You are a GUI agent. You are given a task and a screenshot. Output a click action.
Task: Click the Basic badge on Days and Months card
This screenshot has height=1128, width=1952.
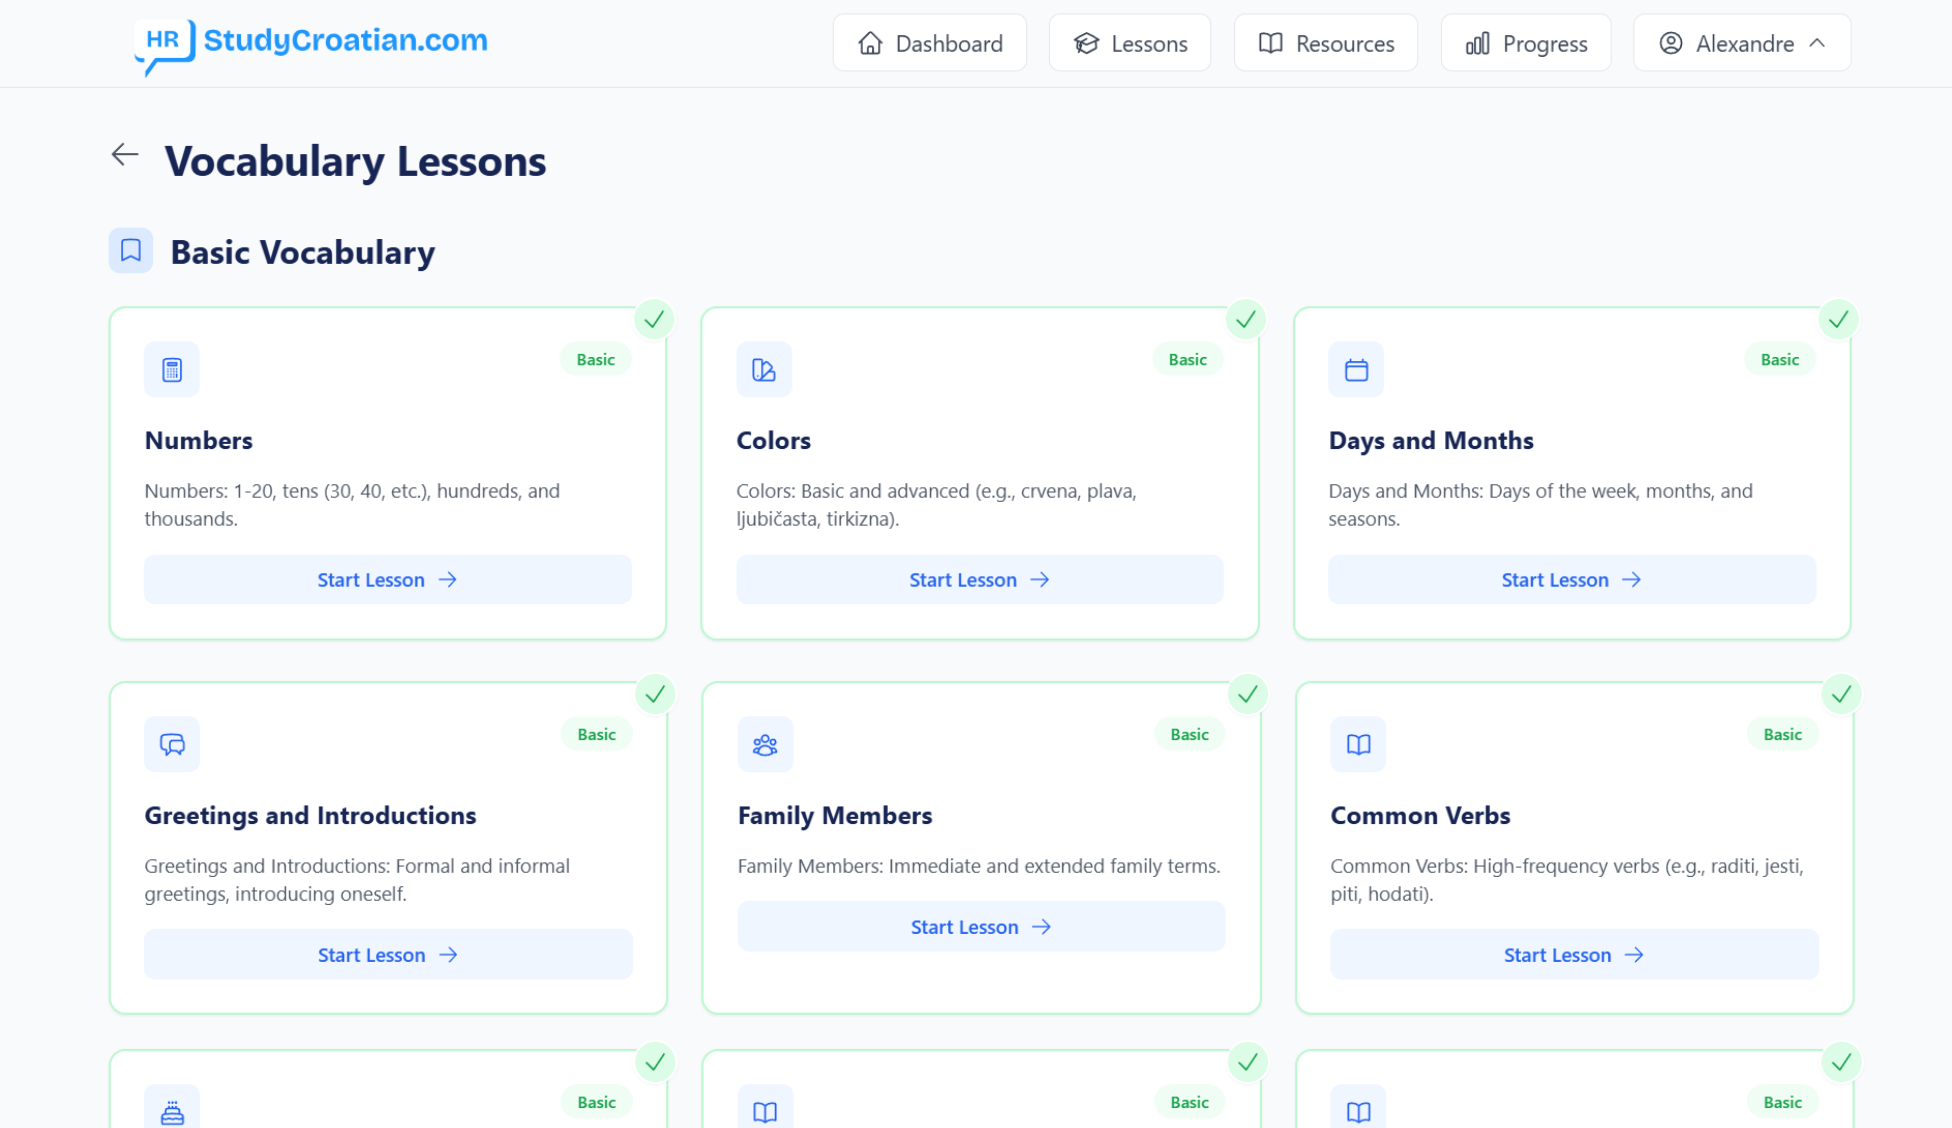tap(1779, 360)
